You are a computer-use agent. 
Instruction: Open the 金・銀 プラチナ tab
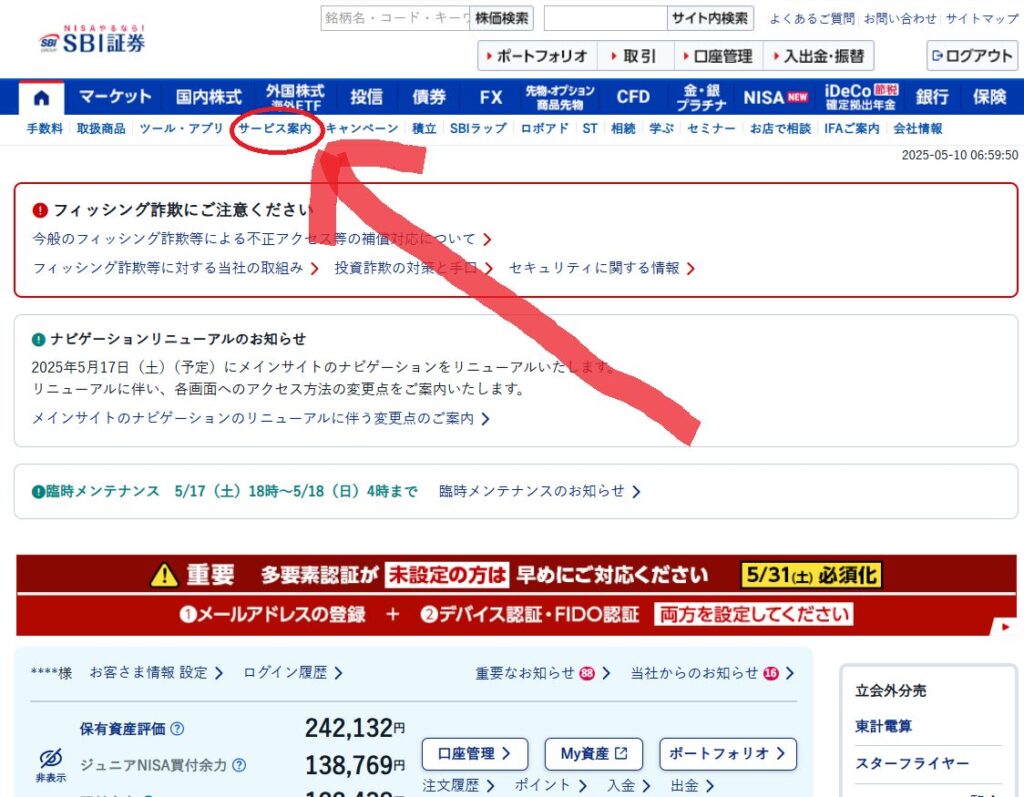coord(701,97)
